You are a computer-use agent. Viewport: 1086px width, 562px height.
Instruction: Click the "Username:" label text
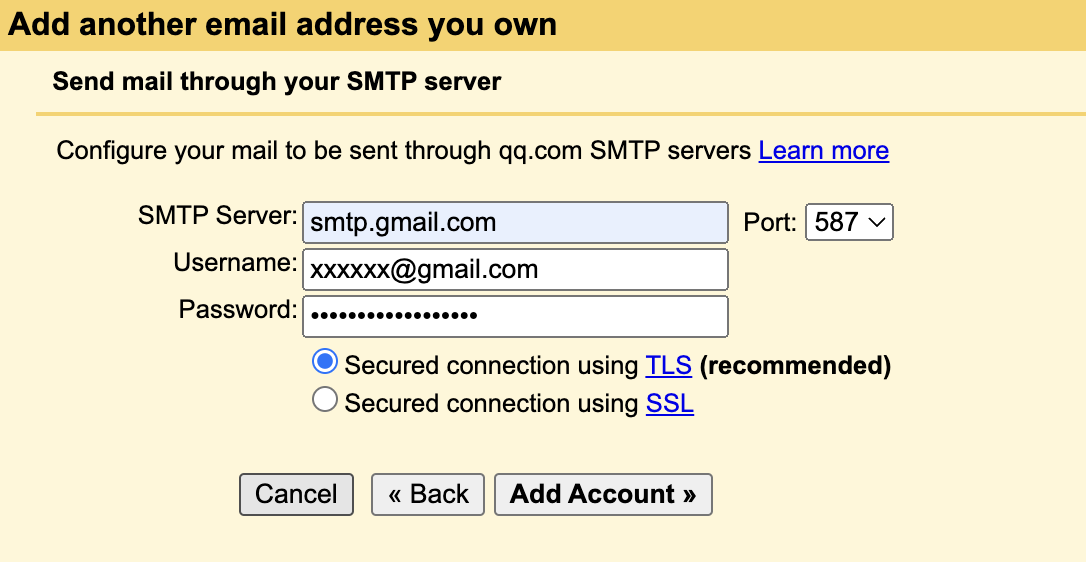coord(235,263)
